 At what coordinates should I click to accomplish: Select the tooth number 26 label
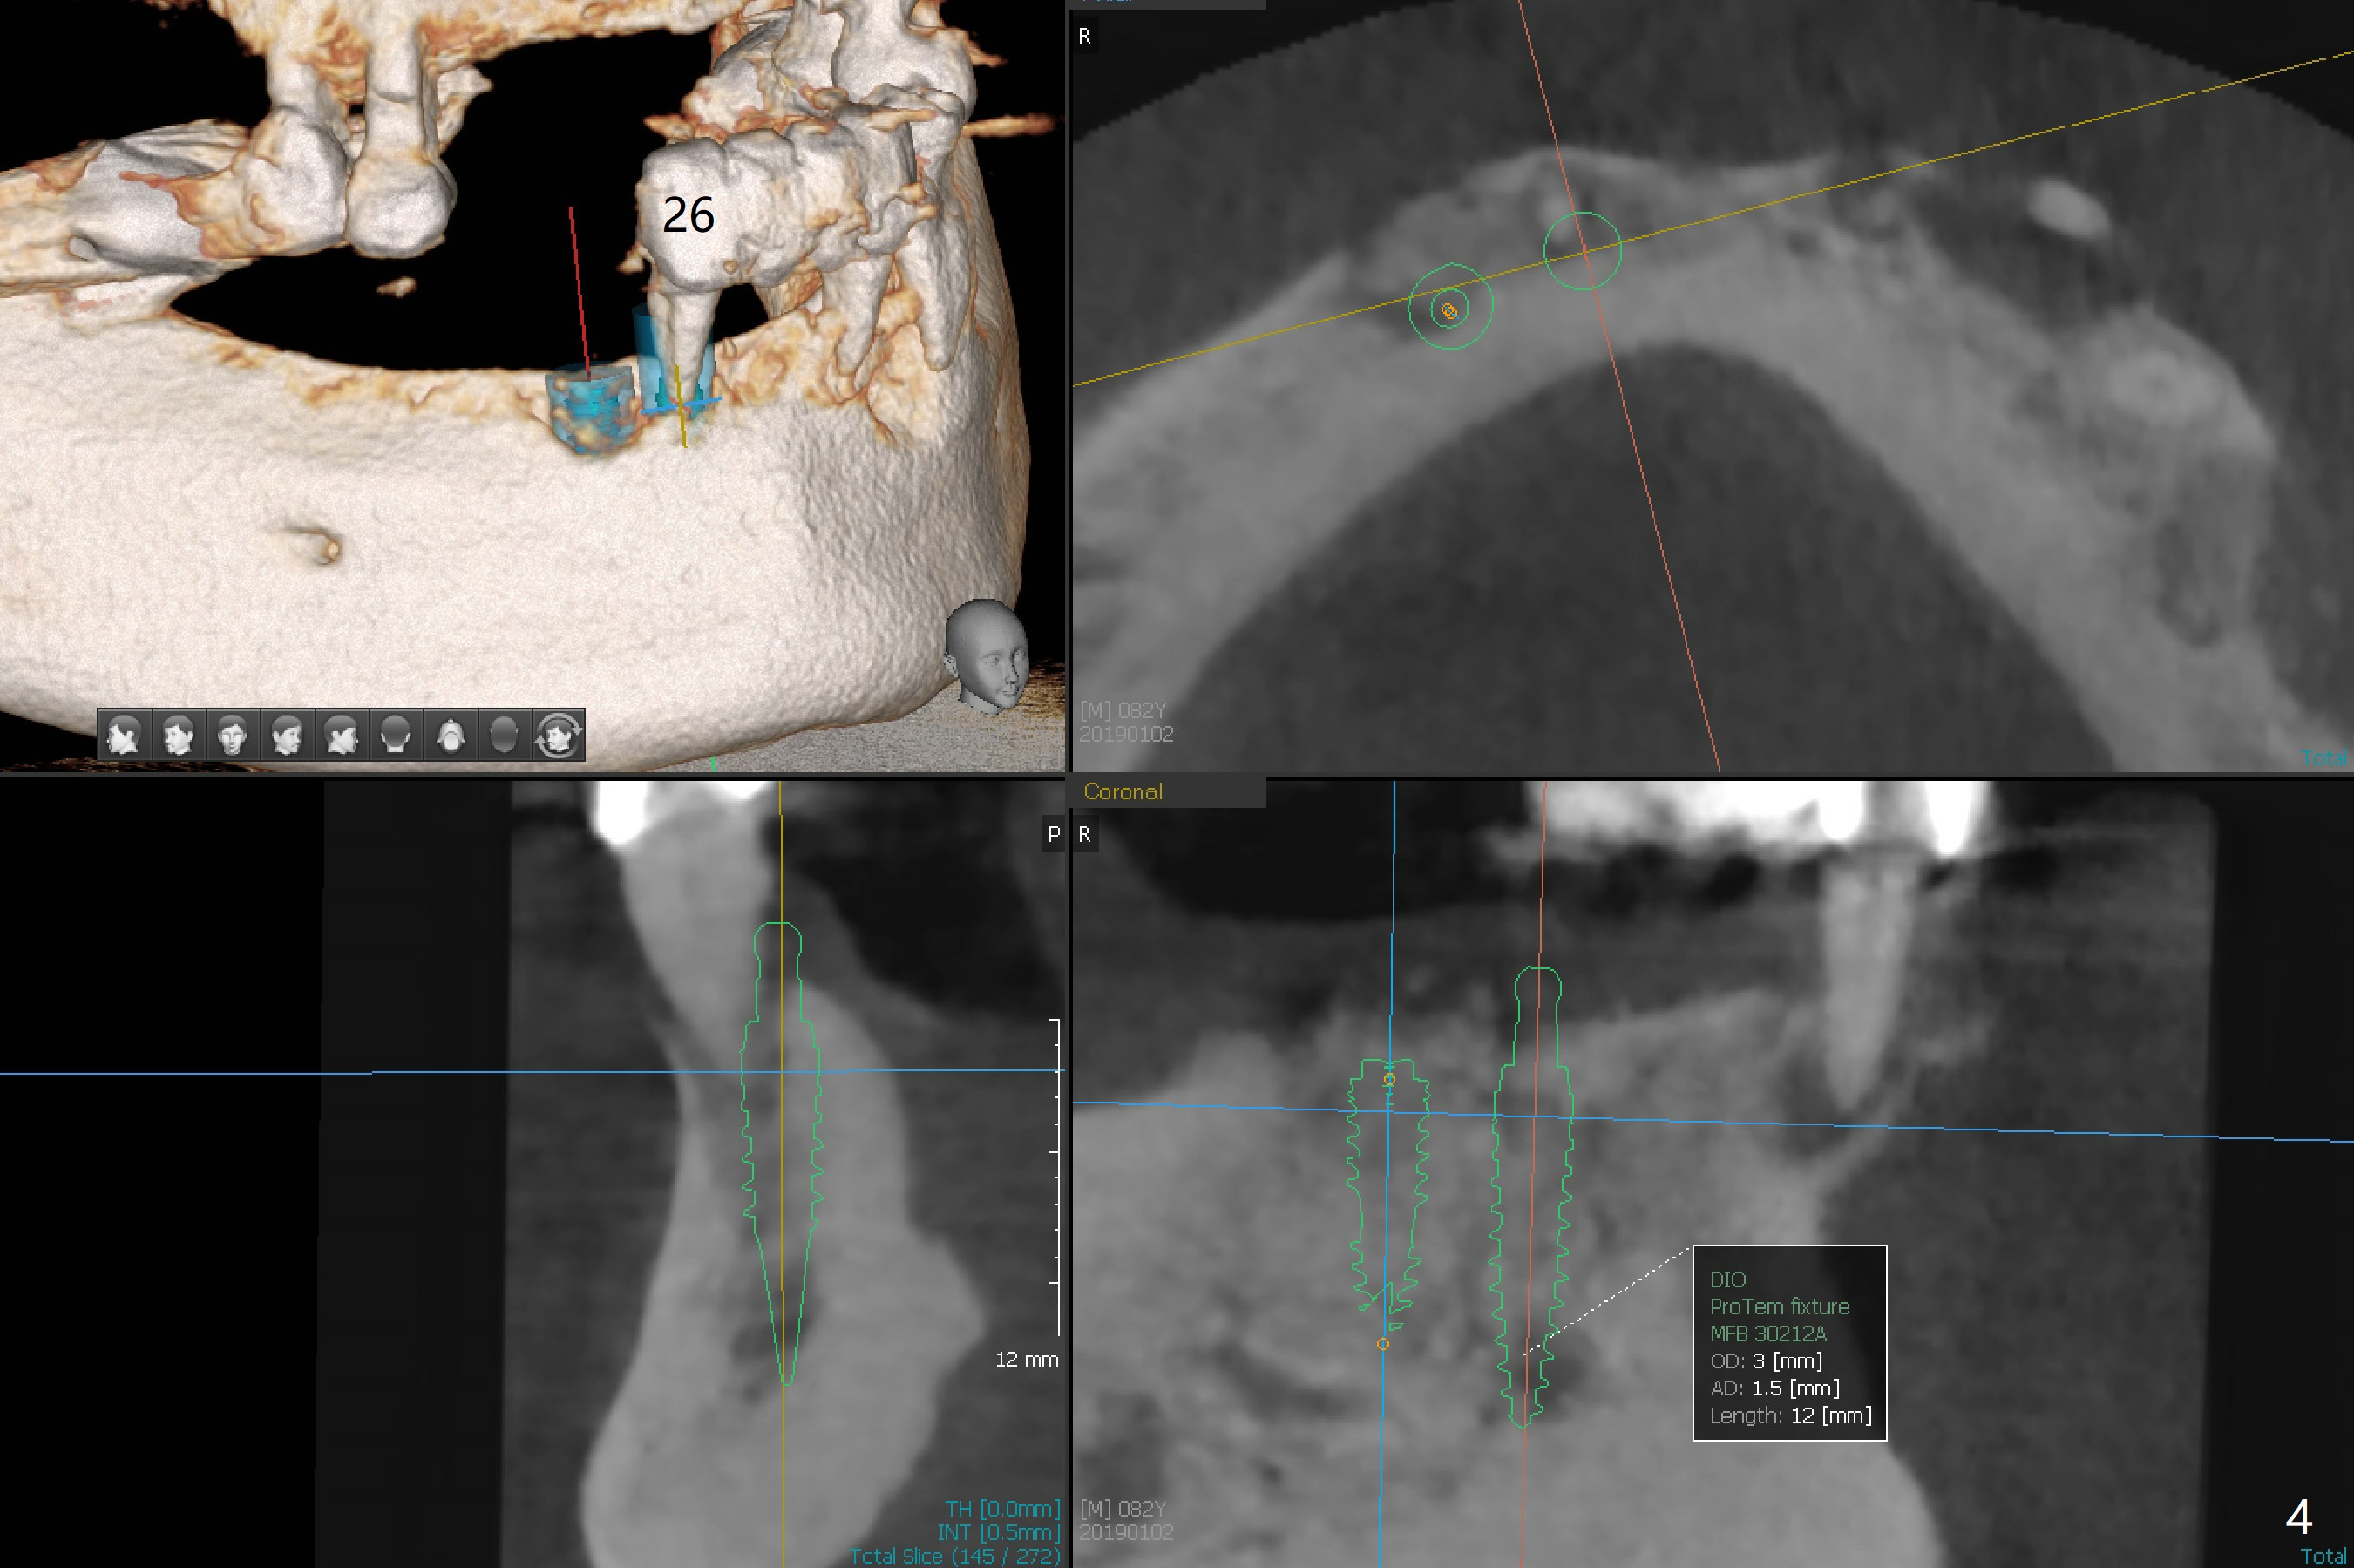pos(688,215)
